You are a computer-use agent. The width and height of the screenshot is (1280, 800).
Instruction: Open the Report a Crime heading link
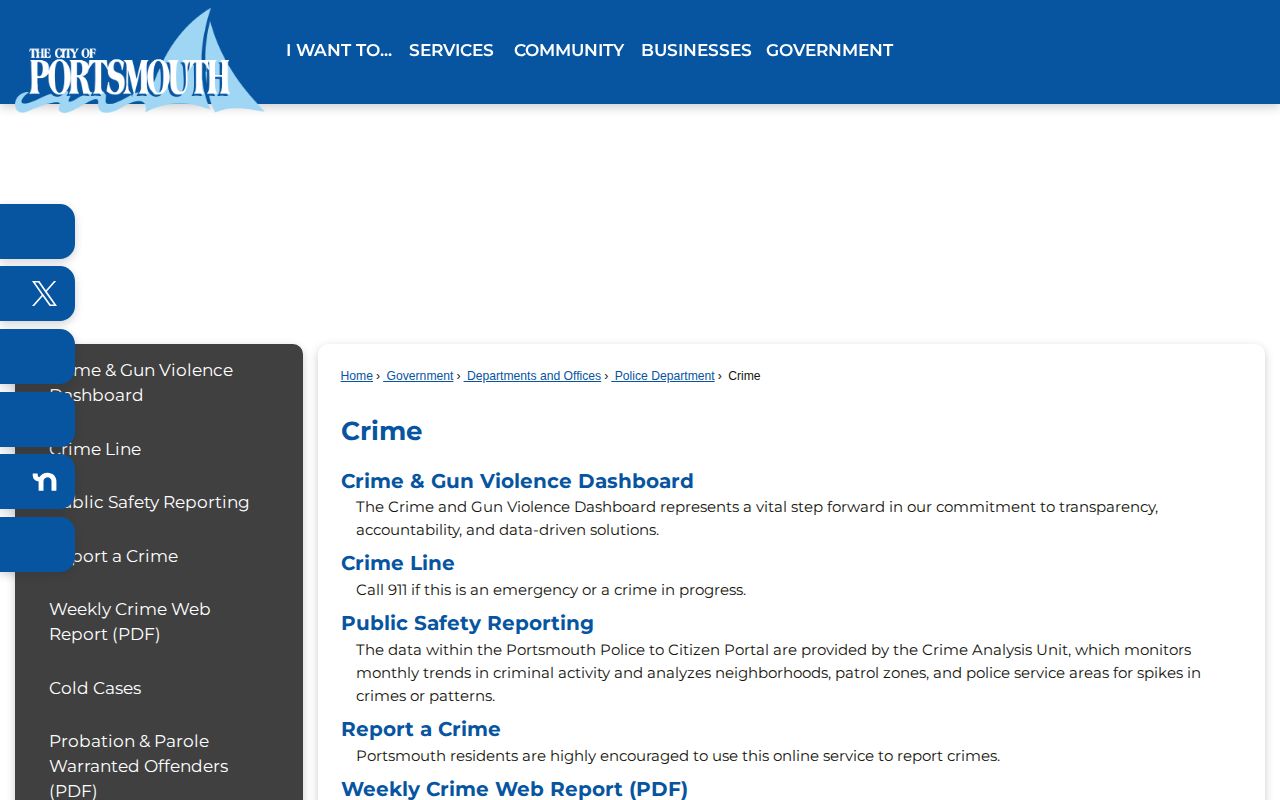[x=421, y=729]
